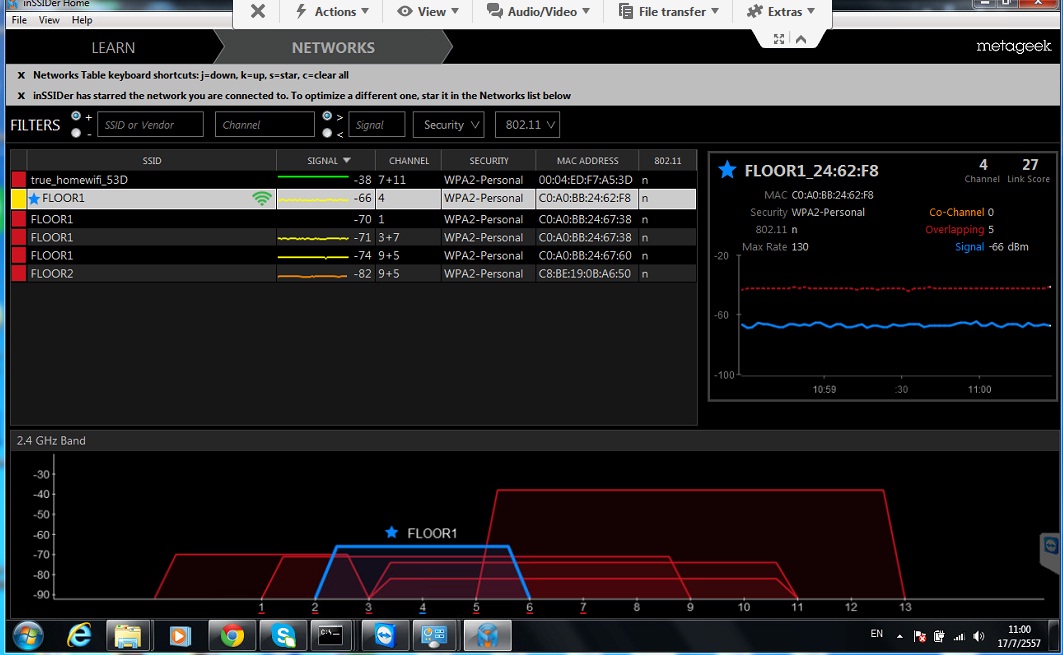1063x655 pixels.
Task: Open Windows Media Player from taskbar
Action: coord(179,636)
